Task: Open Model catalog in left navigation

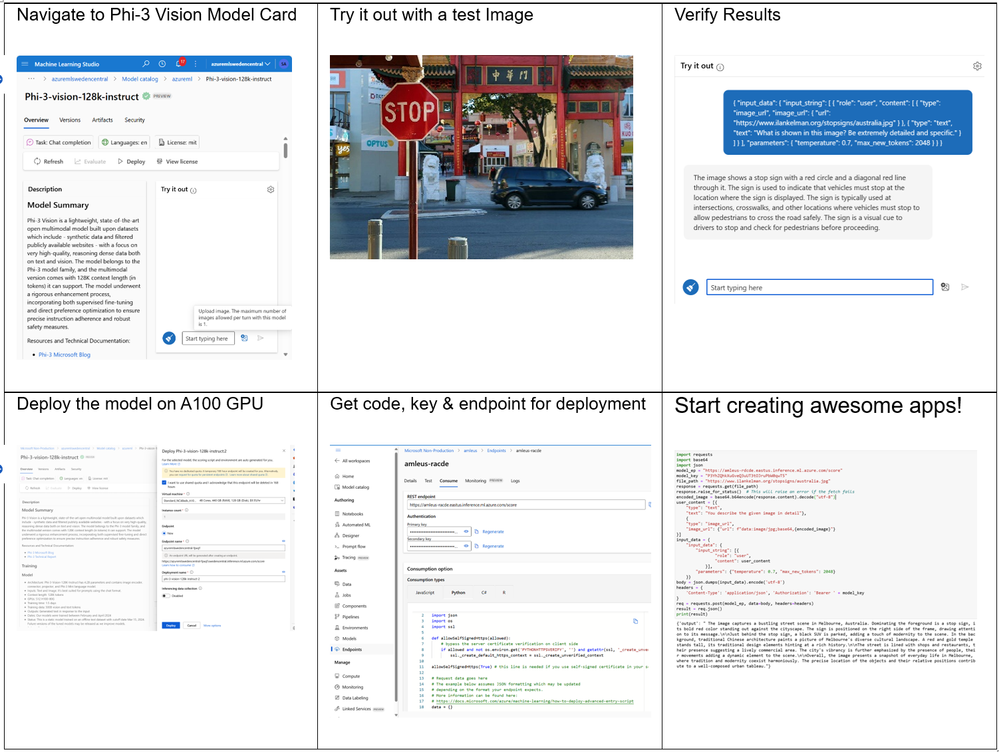Action: click(352, 487)
